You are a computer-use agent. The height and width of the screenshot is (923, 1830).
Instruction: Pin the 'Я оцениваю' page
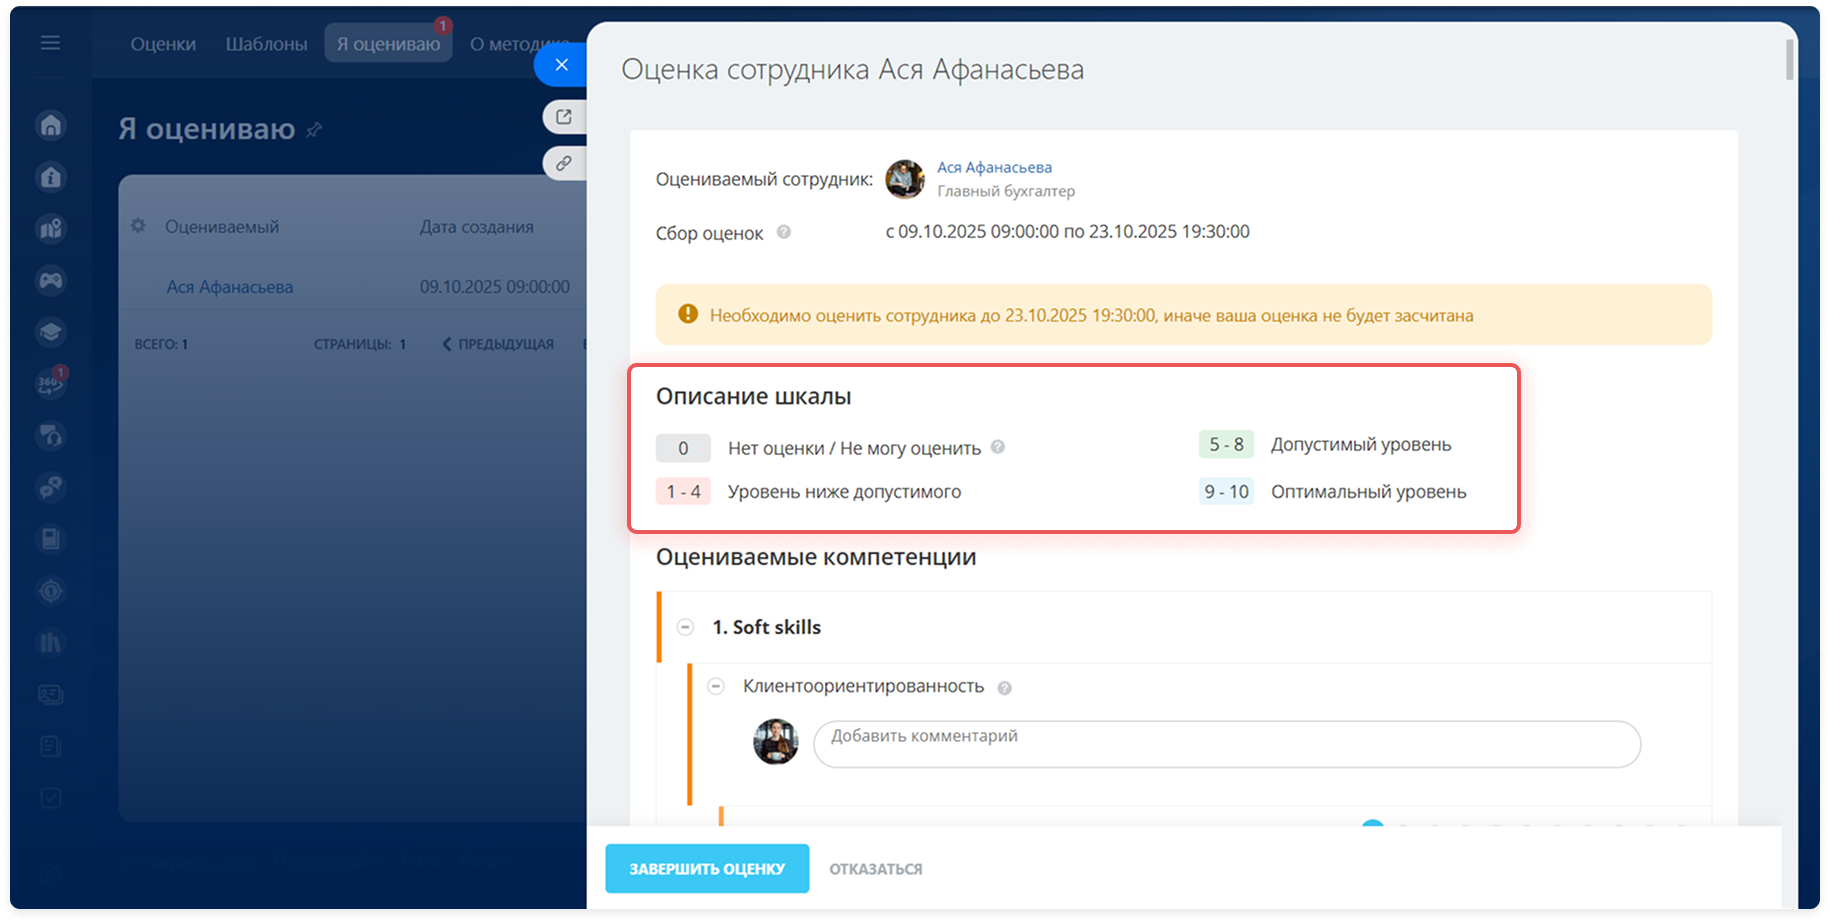(314, 130)
